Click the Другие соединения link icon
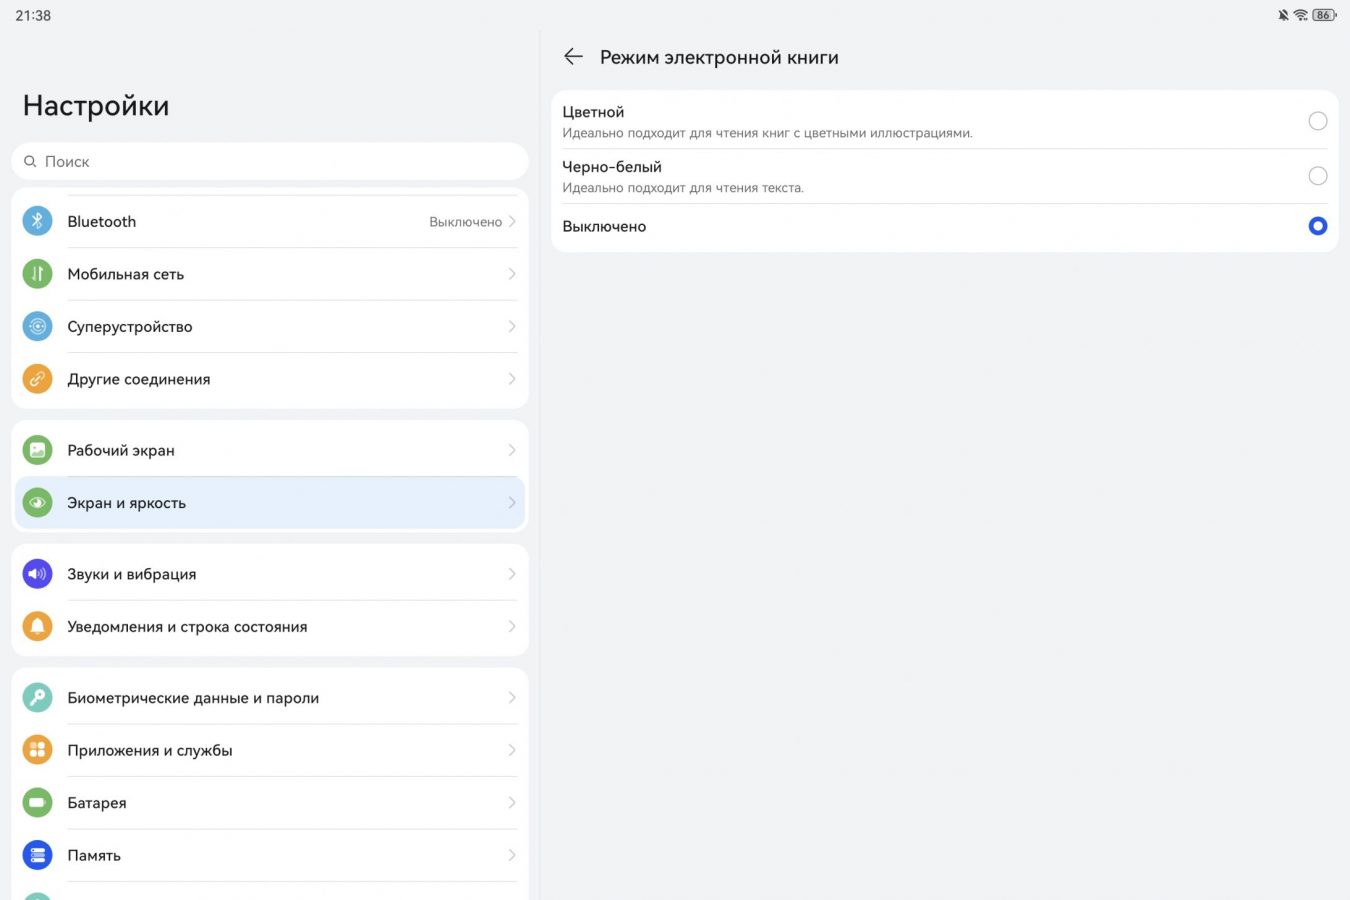Viewport: 1350px width, 900px height. click(37, 379)
